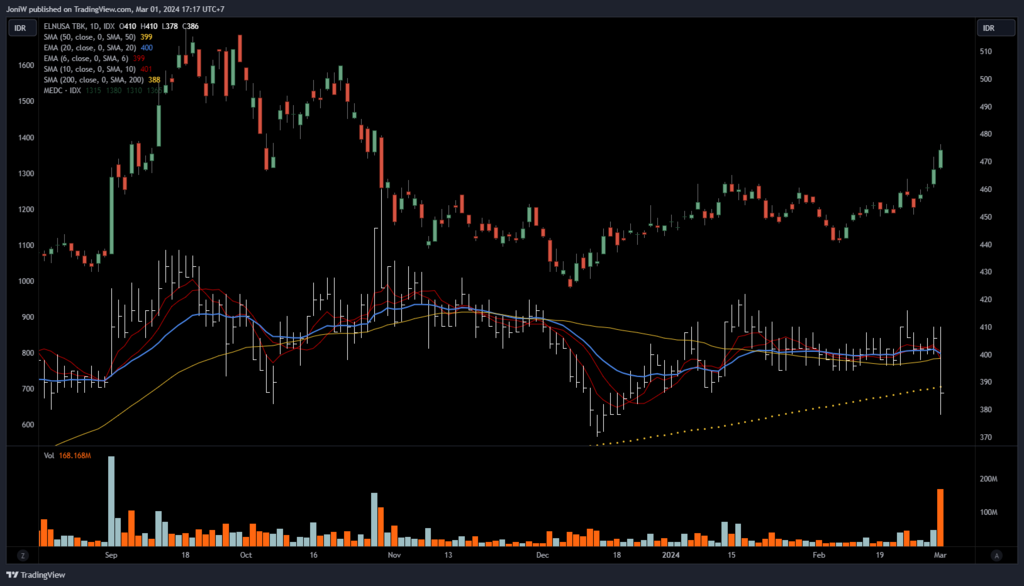Toggle the A auto-scale icon at bottom right
Image resolution: width=1024 pixels, height=586 pixels.
pos(996,554)
